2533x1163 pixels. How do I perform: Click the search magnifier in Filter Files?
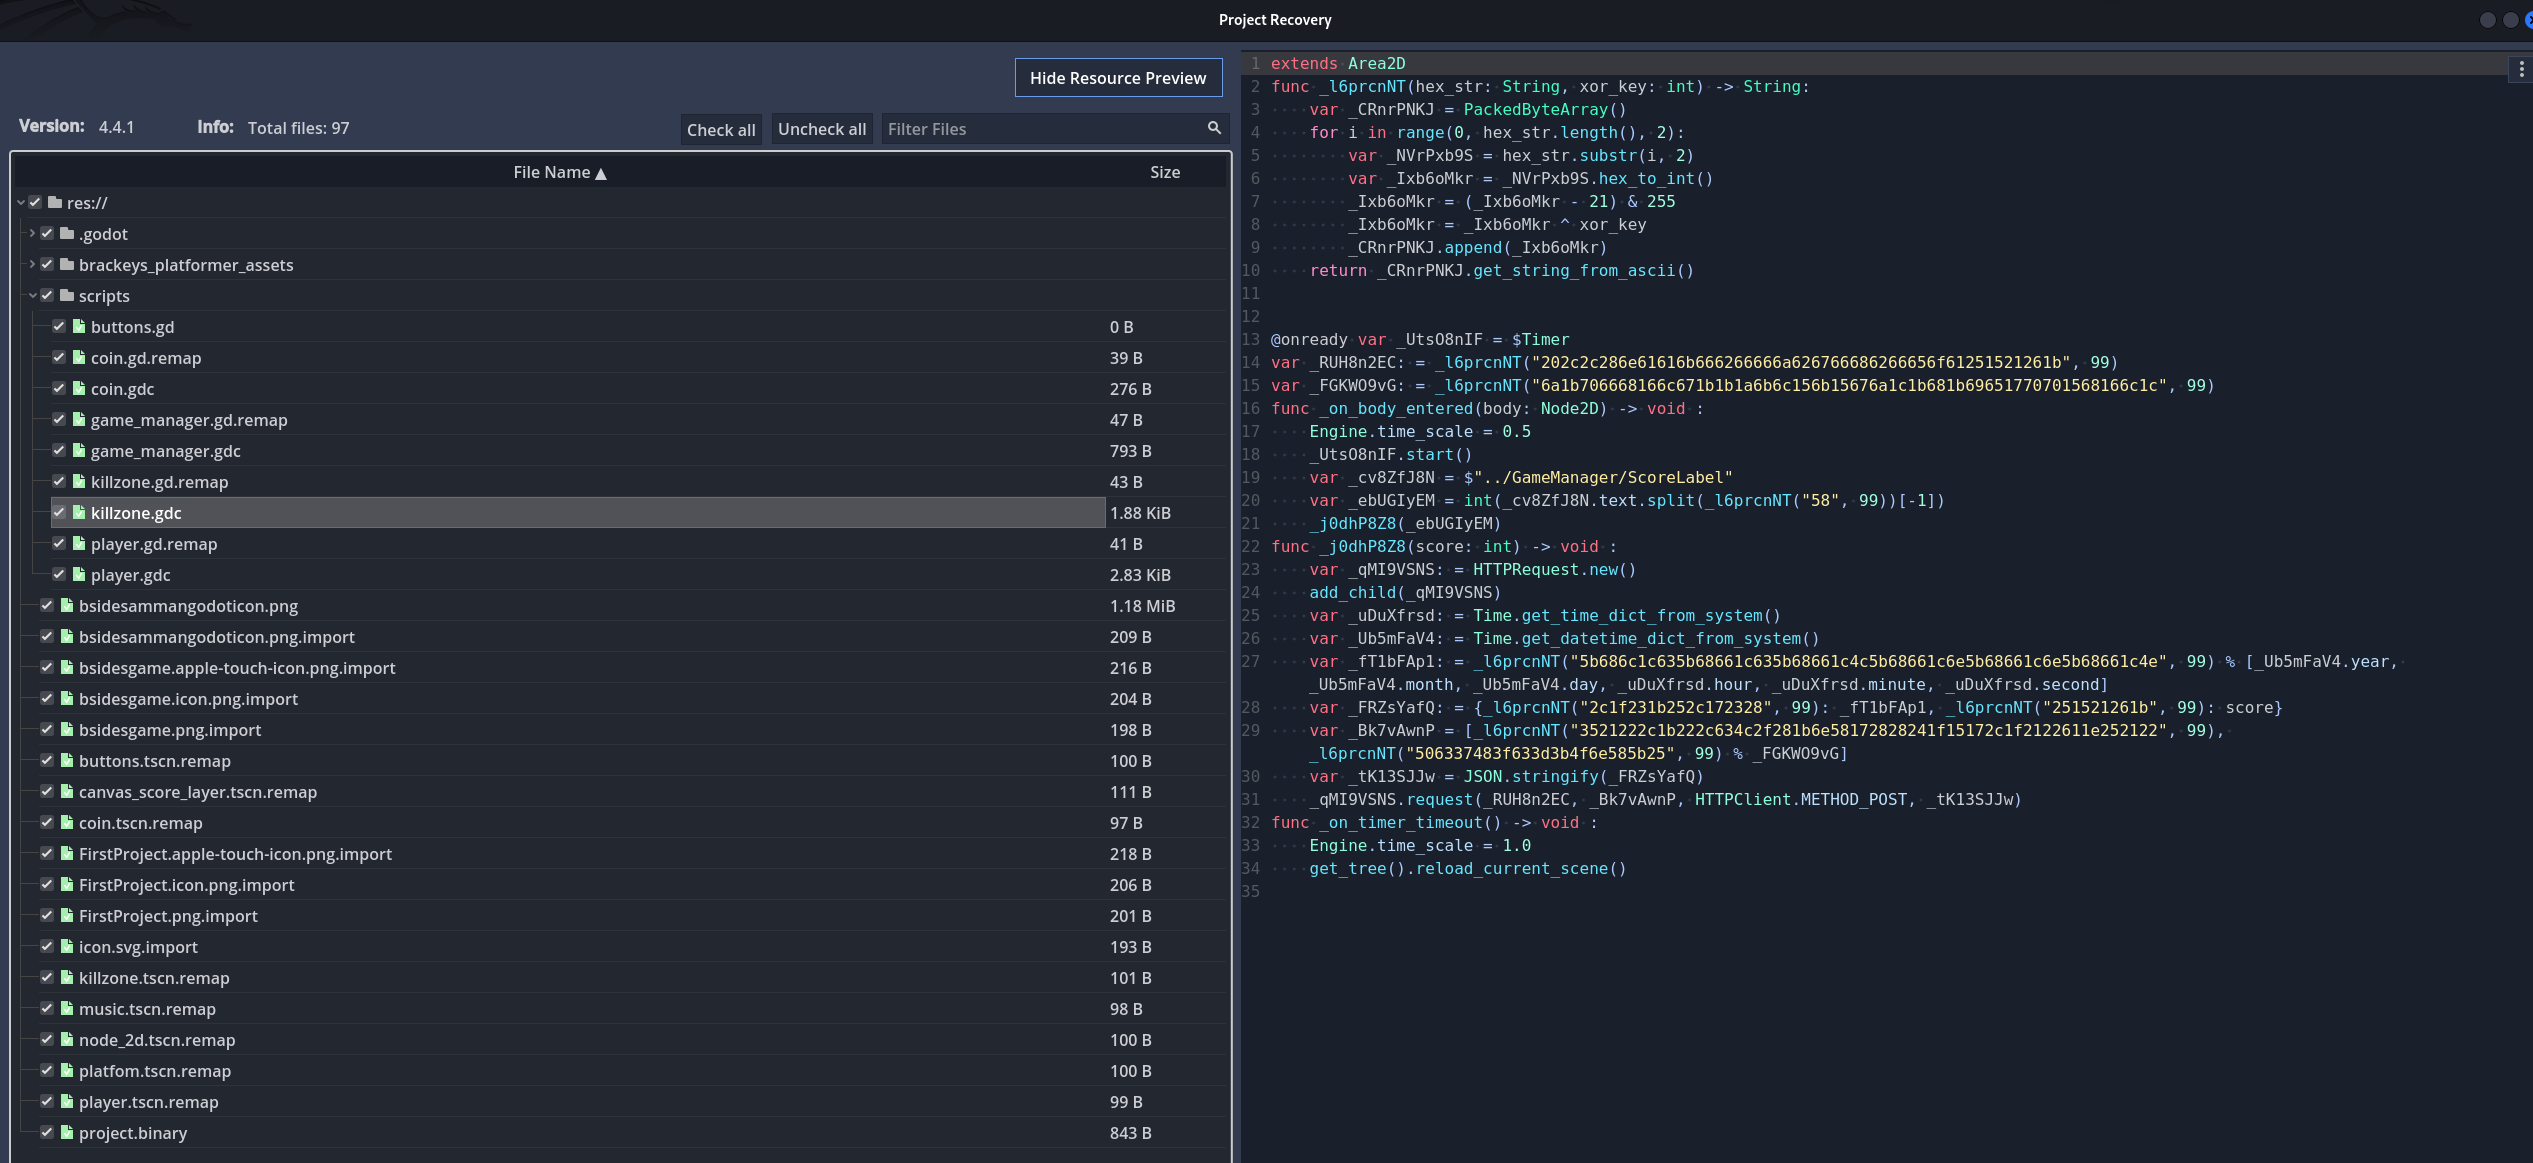[1214, 128]
